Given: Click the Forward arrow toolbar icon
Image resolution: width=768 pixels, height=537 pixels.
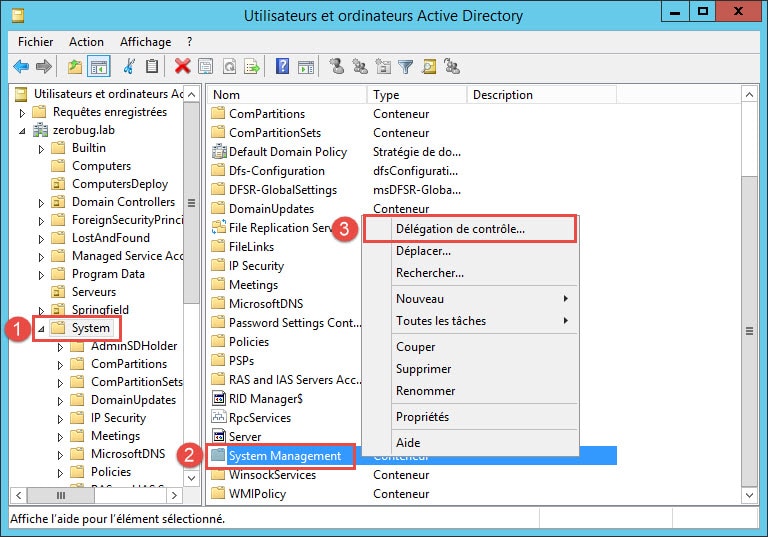Looking at the screenshot, I should [x=44, y=66].
